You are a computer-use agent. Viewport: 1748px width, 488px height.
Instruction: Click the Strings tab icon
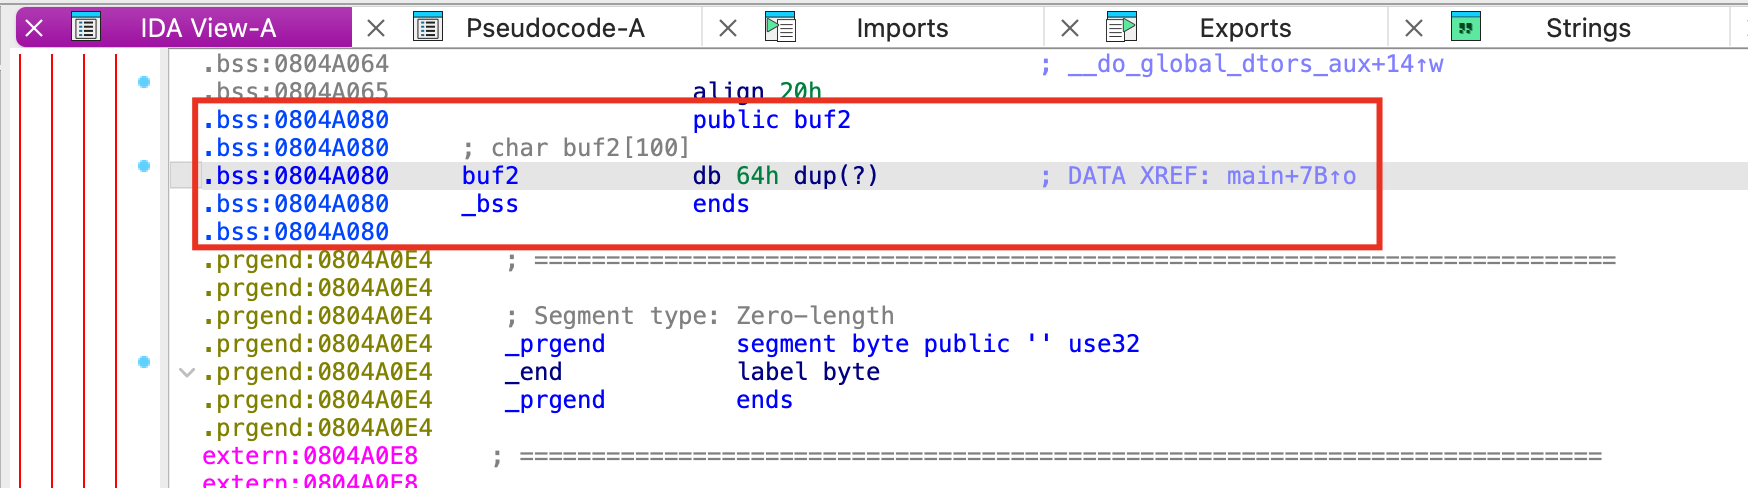coord(1466,28)
